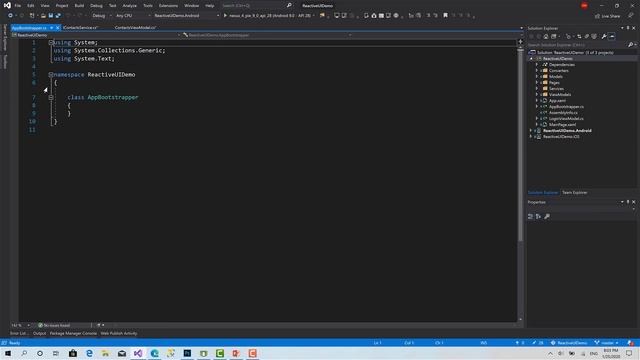Screen dimensions: 640x360
Task: Toggle pin on AppBootstrapper.cs tab
Action: click(x=51, y=28)
